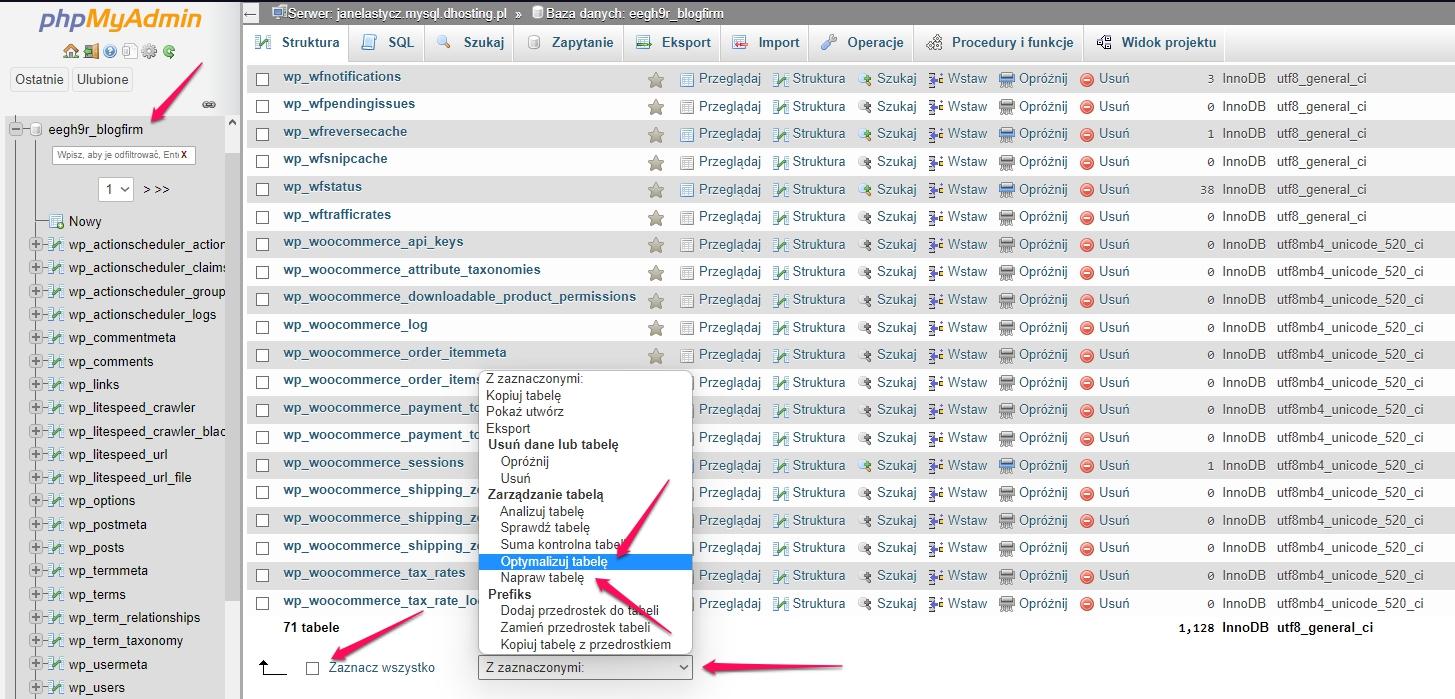This screenshot has width=1455, height=699.
Task: Open wp_usermeta in the navigation tree
Action: (108, 665)
